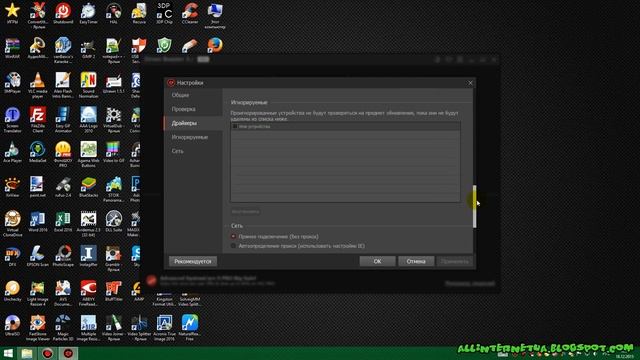Viewport: 640px width, 360px height.
Task: Launch Screen Translator desktop icon
Action: pyautogui.click(x=12, y=120)
